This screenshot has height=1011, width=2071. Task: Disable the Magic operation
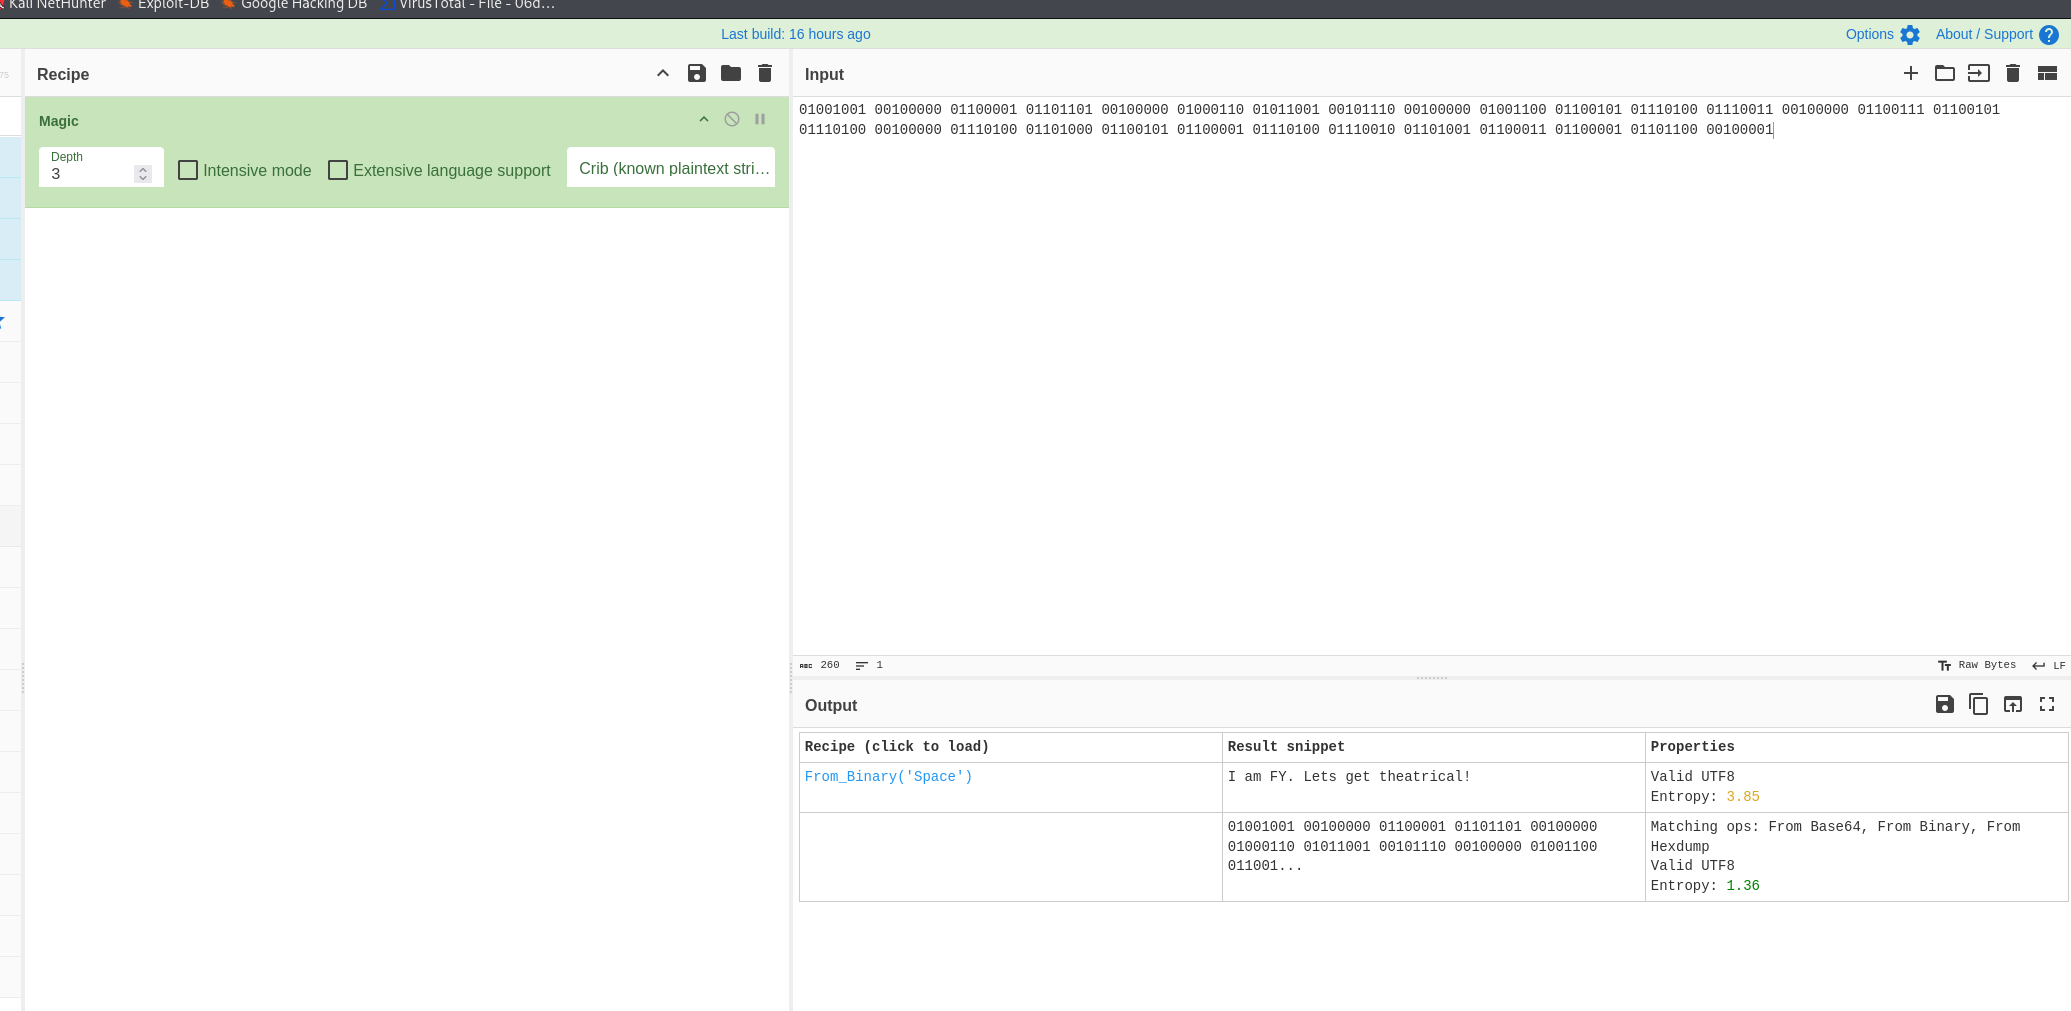click(x=732, y=119)
